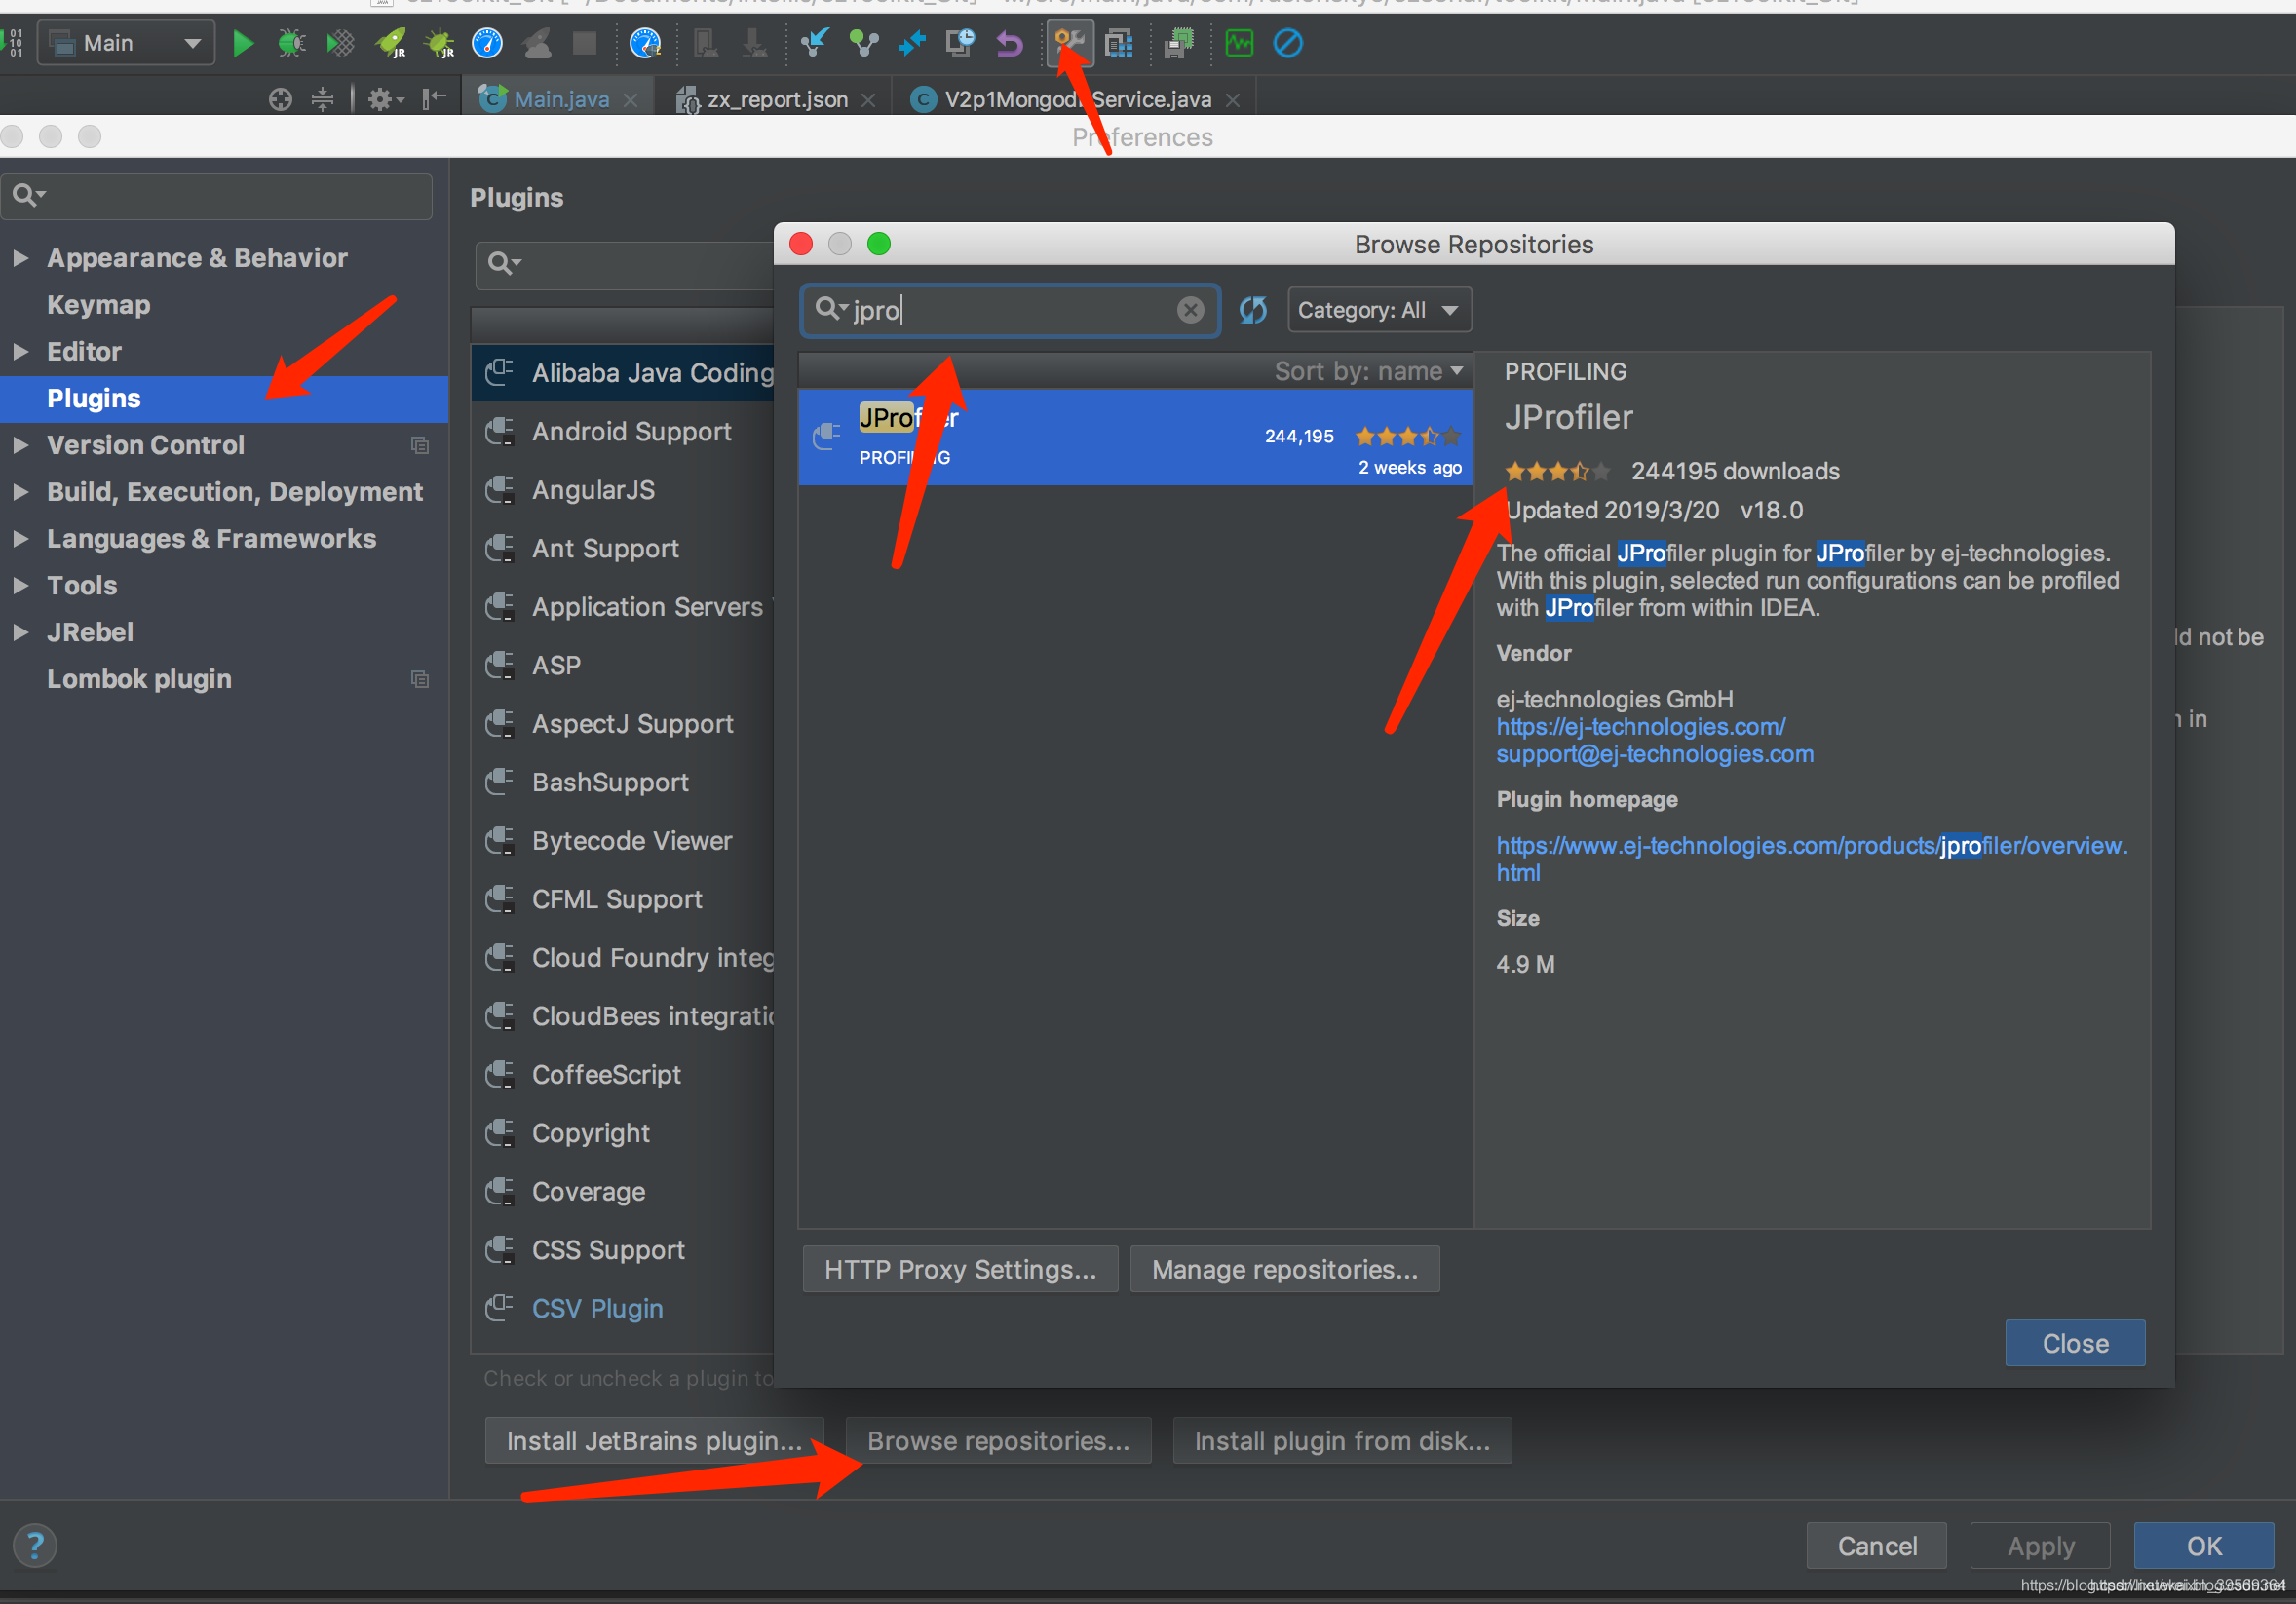Screen dimensions: 2296x1604
Task: Click Install plugin from disk button
Action: [1341, 1441]
